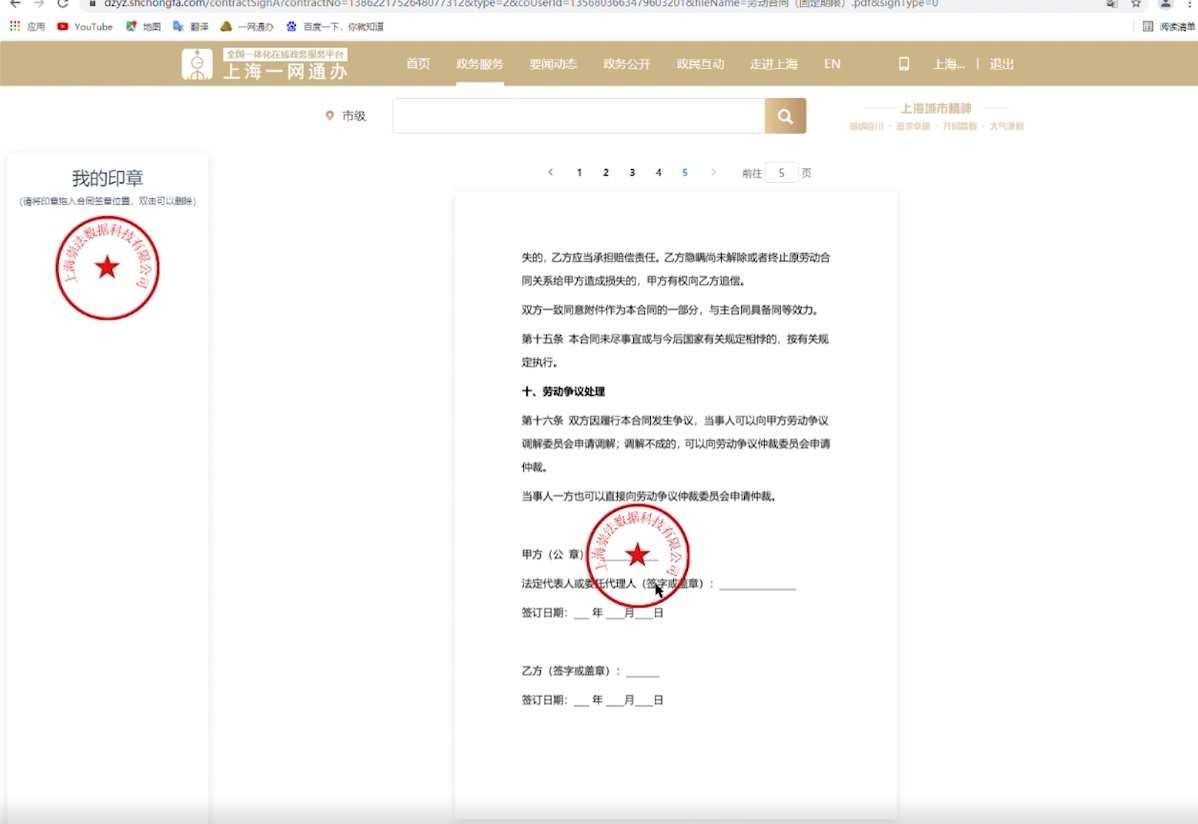Bookmark this page with the star icon

pos(1136,4)
